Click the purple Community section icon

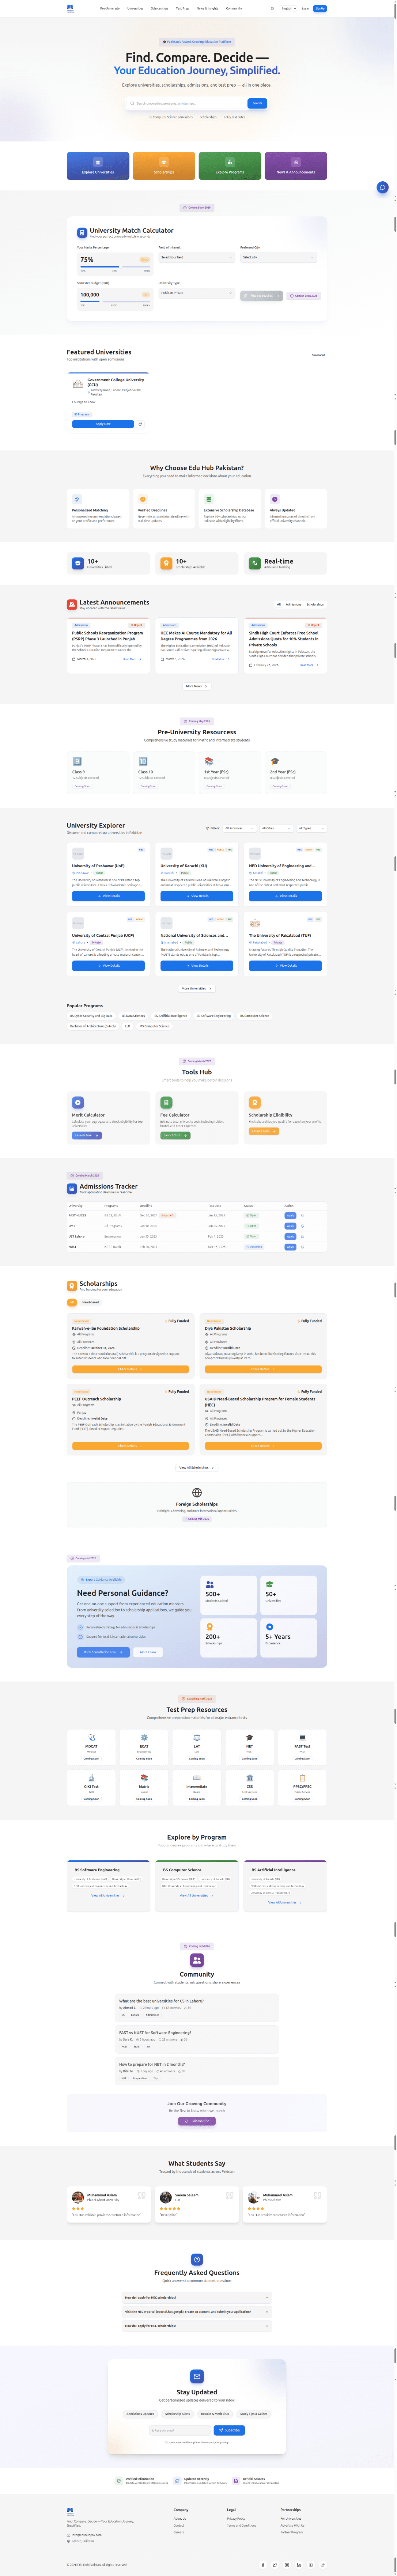pyautogui.click(x=197, y=1960)
